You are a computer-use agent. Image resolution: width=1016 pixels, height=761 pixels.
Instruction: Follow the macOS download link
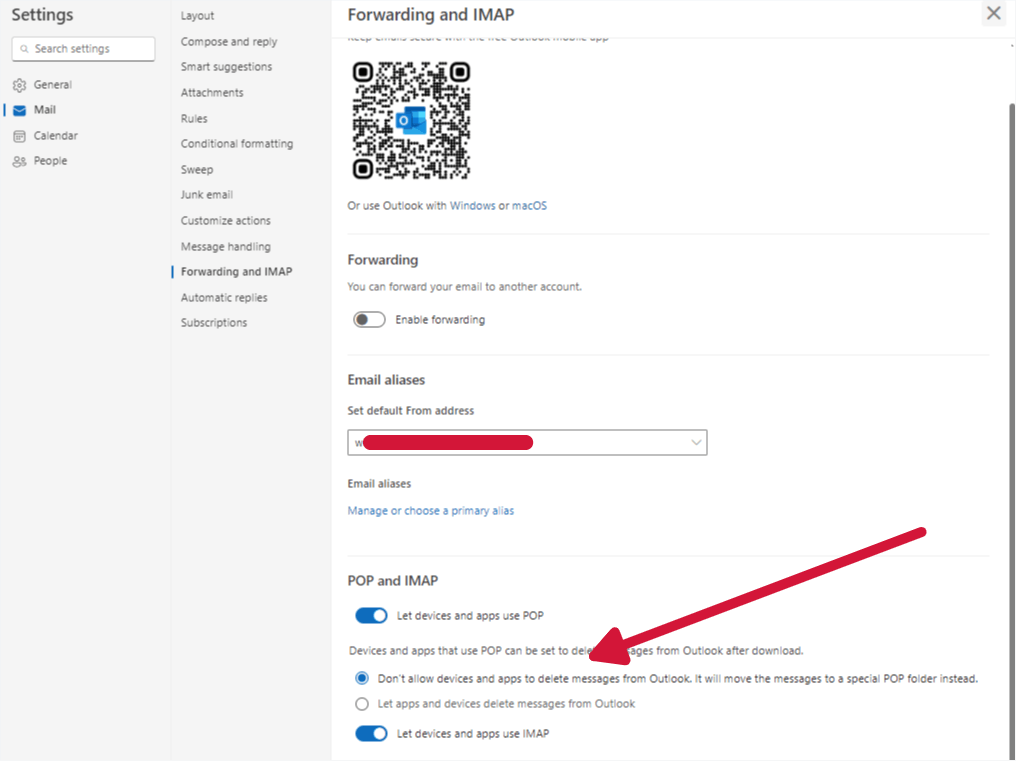[529, 205]
